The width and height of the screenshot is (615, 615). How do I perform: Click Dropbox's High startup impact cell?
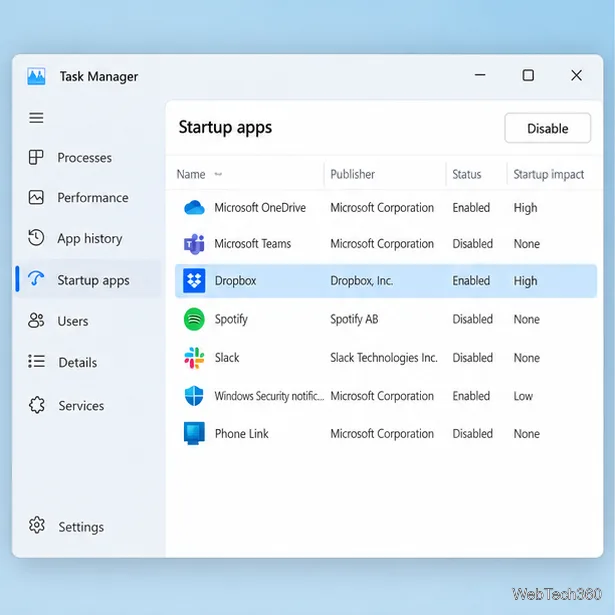point(525,281)
